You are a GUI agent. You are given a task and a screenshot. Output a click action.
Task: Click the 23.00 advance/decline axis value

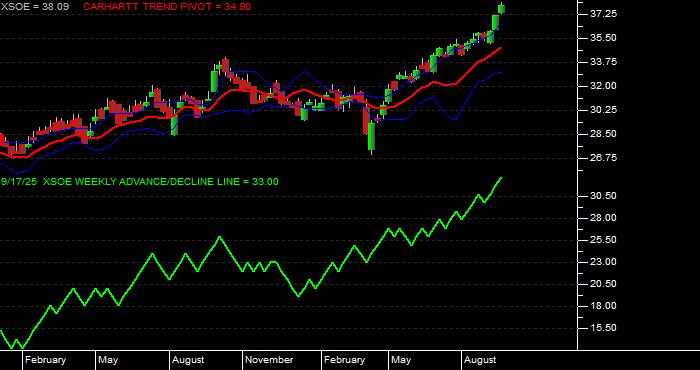pos(603,262)
